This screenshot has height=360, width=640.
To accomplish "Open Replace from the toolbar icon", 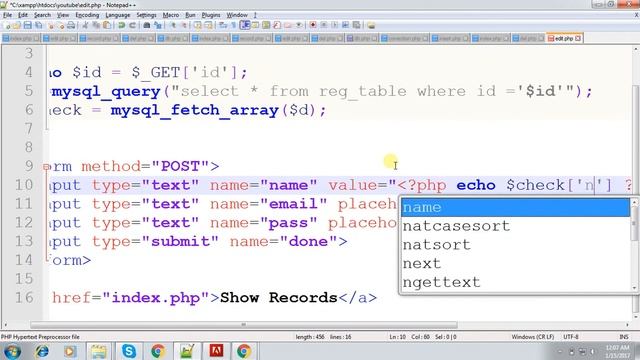I will [x=158, y=25].
